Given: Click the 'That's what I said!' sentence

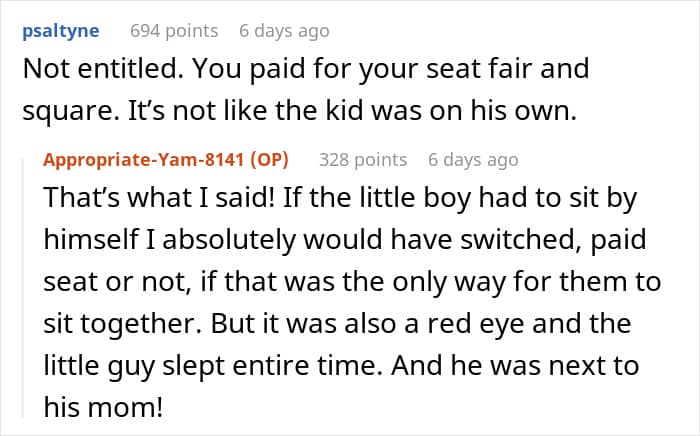Looking at the screenshot, I should pyautogui.click(x=158, y=198).
